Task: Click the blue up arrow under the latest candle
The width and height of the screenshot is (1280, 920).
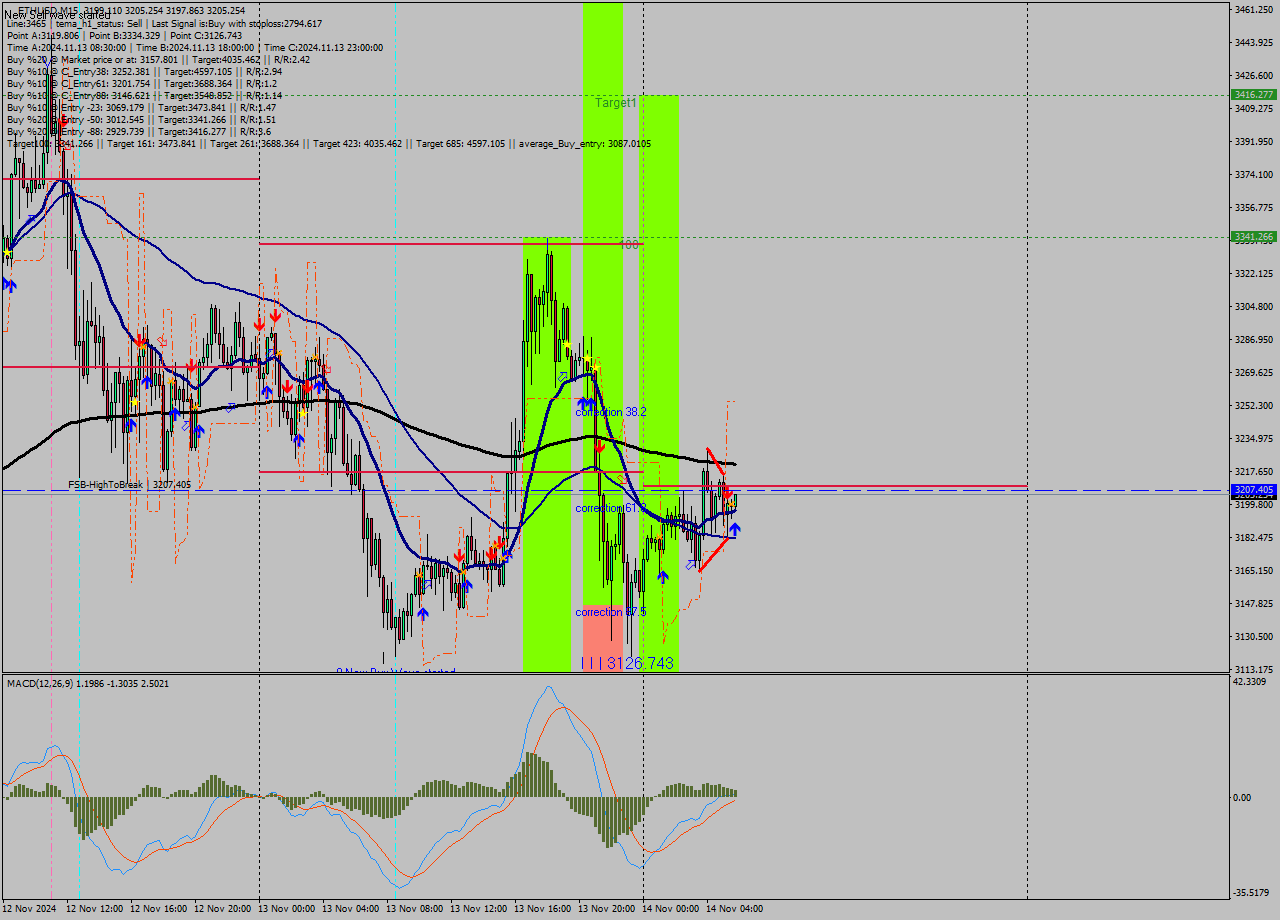Action: tap(734, 530)
